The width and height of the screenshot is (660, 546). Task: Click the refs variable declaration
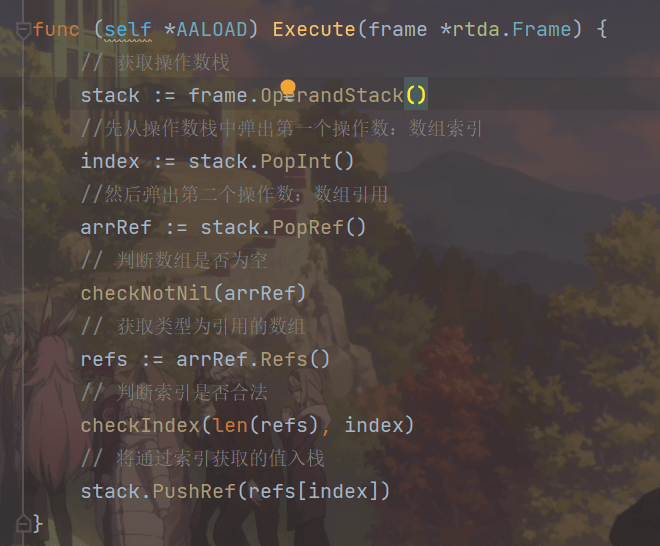(104, 360)
